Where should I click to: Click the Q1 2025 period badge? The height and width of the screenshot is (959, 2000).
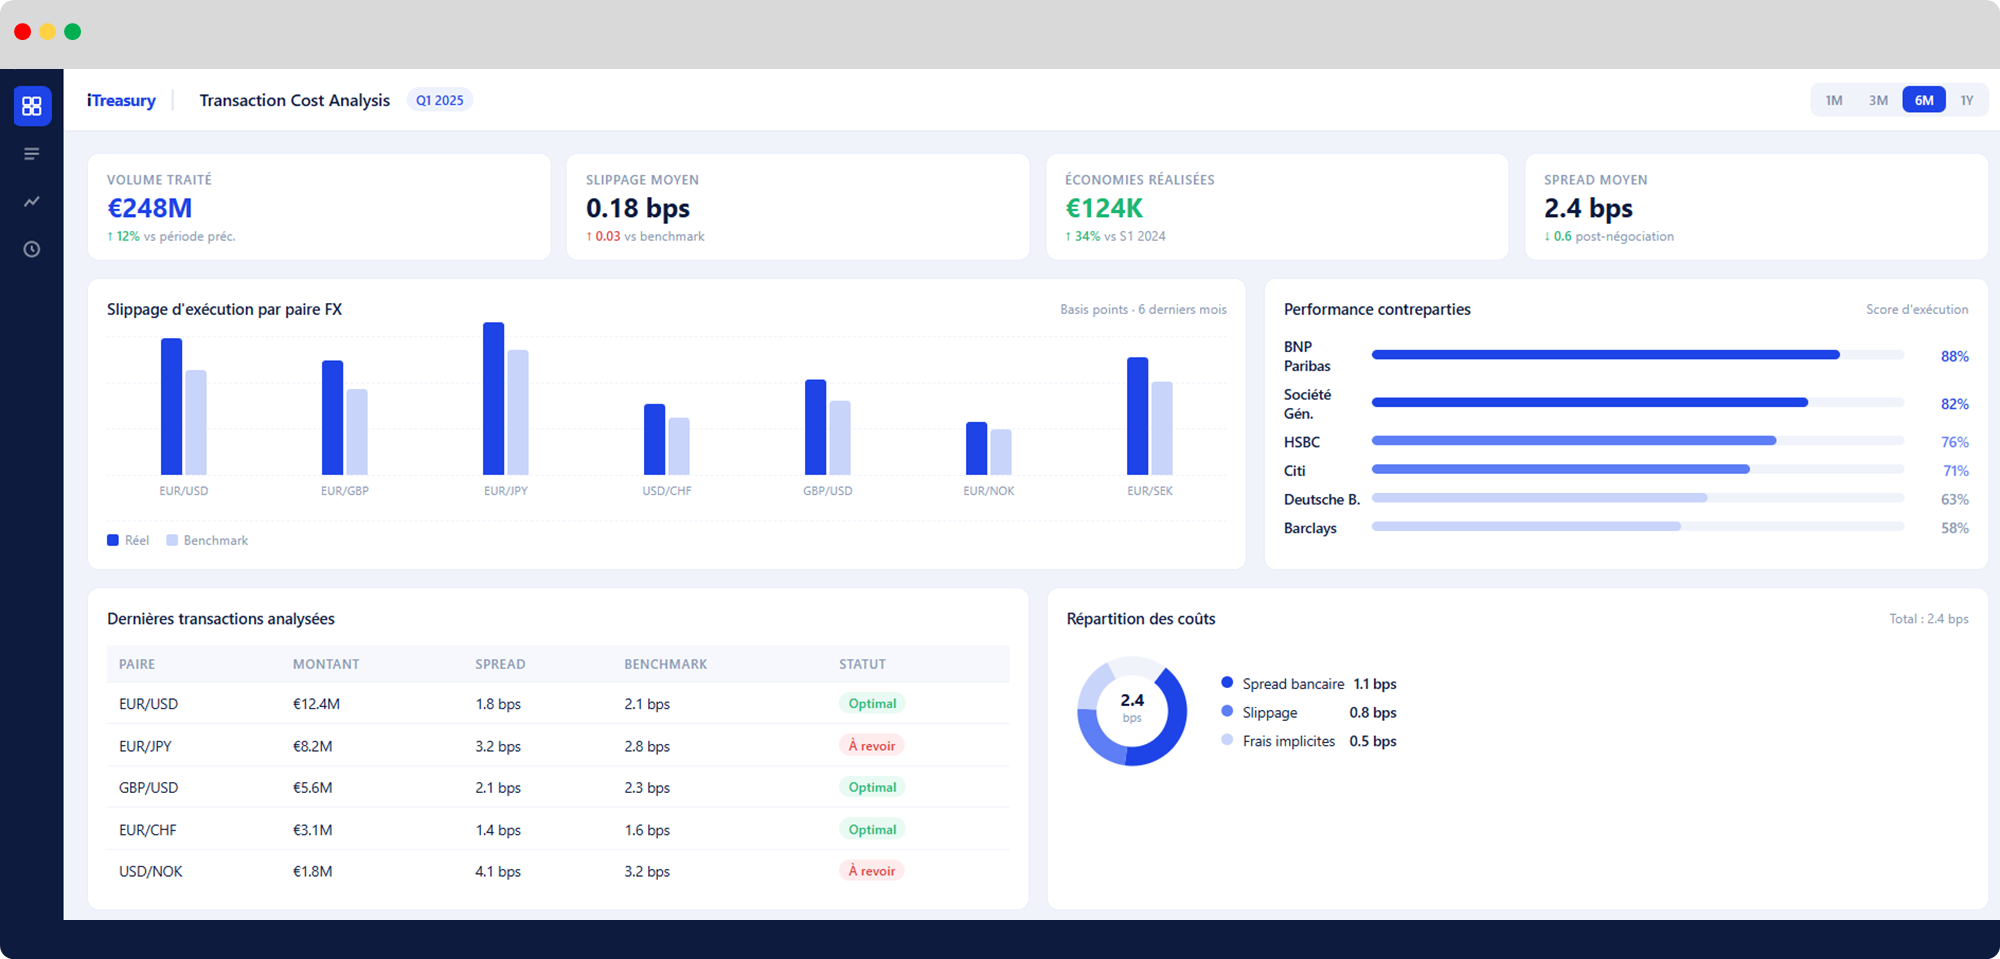pos(440,100)
